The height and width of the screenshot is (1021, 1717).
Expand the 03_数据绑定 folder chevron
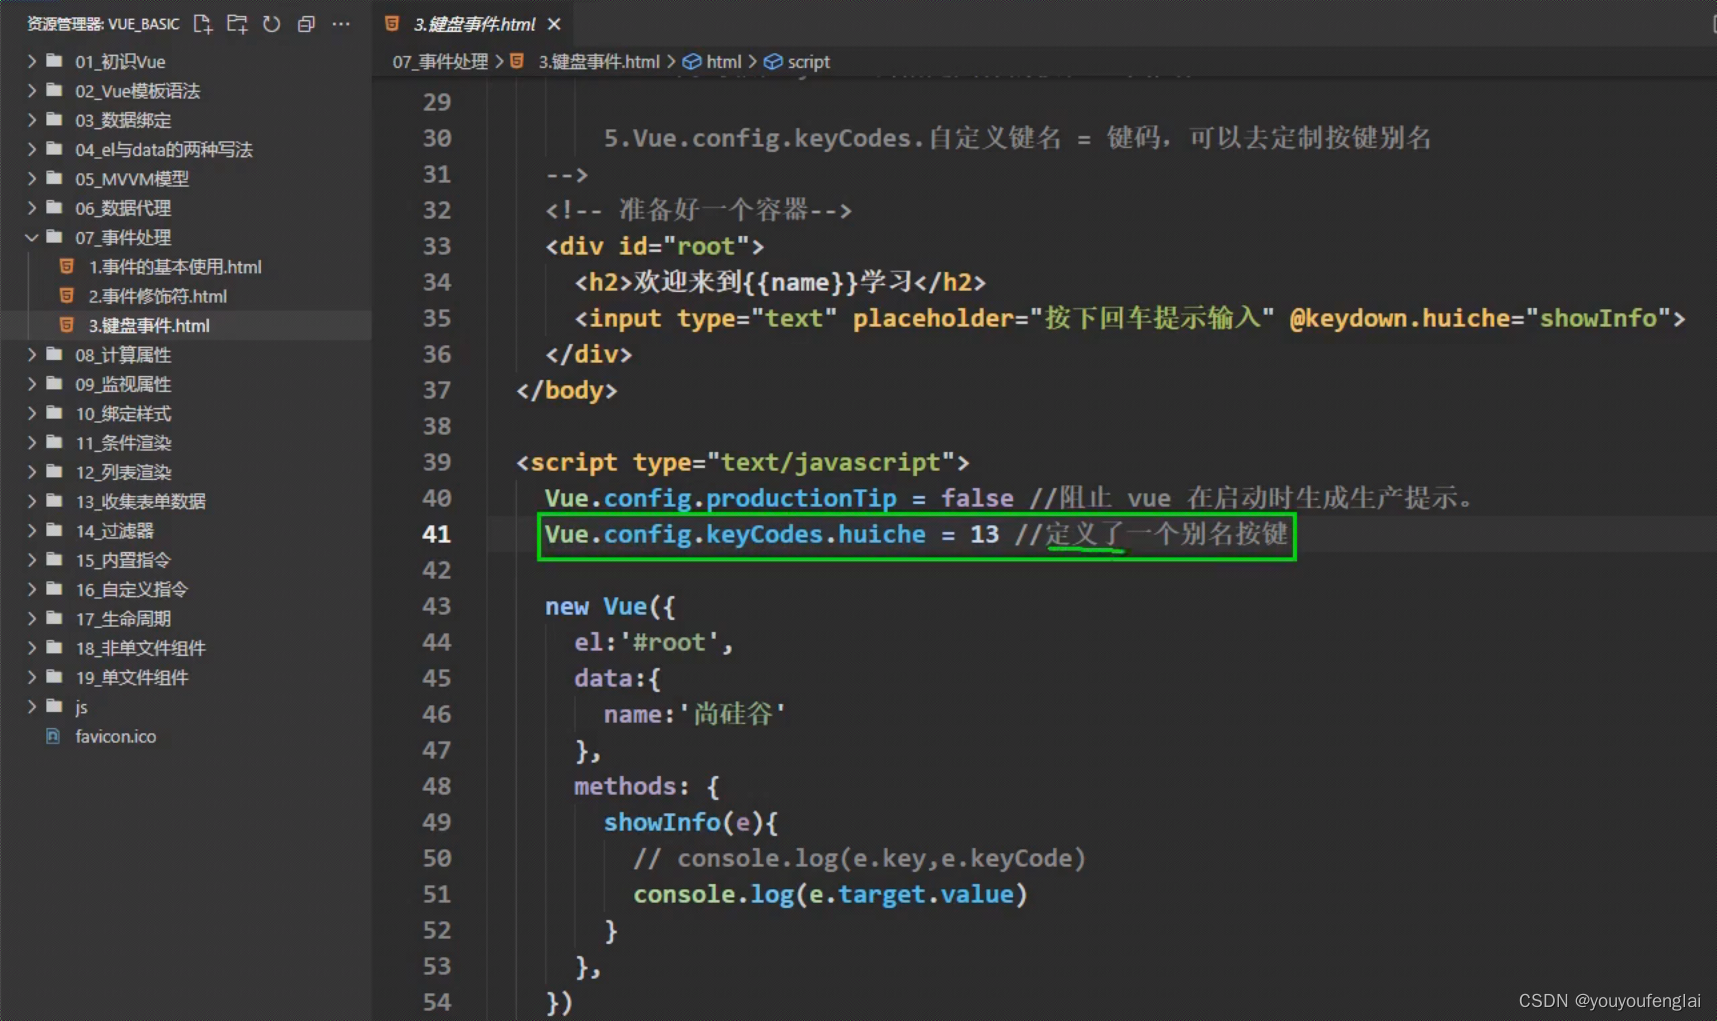32,120
